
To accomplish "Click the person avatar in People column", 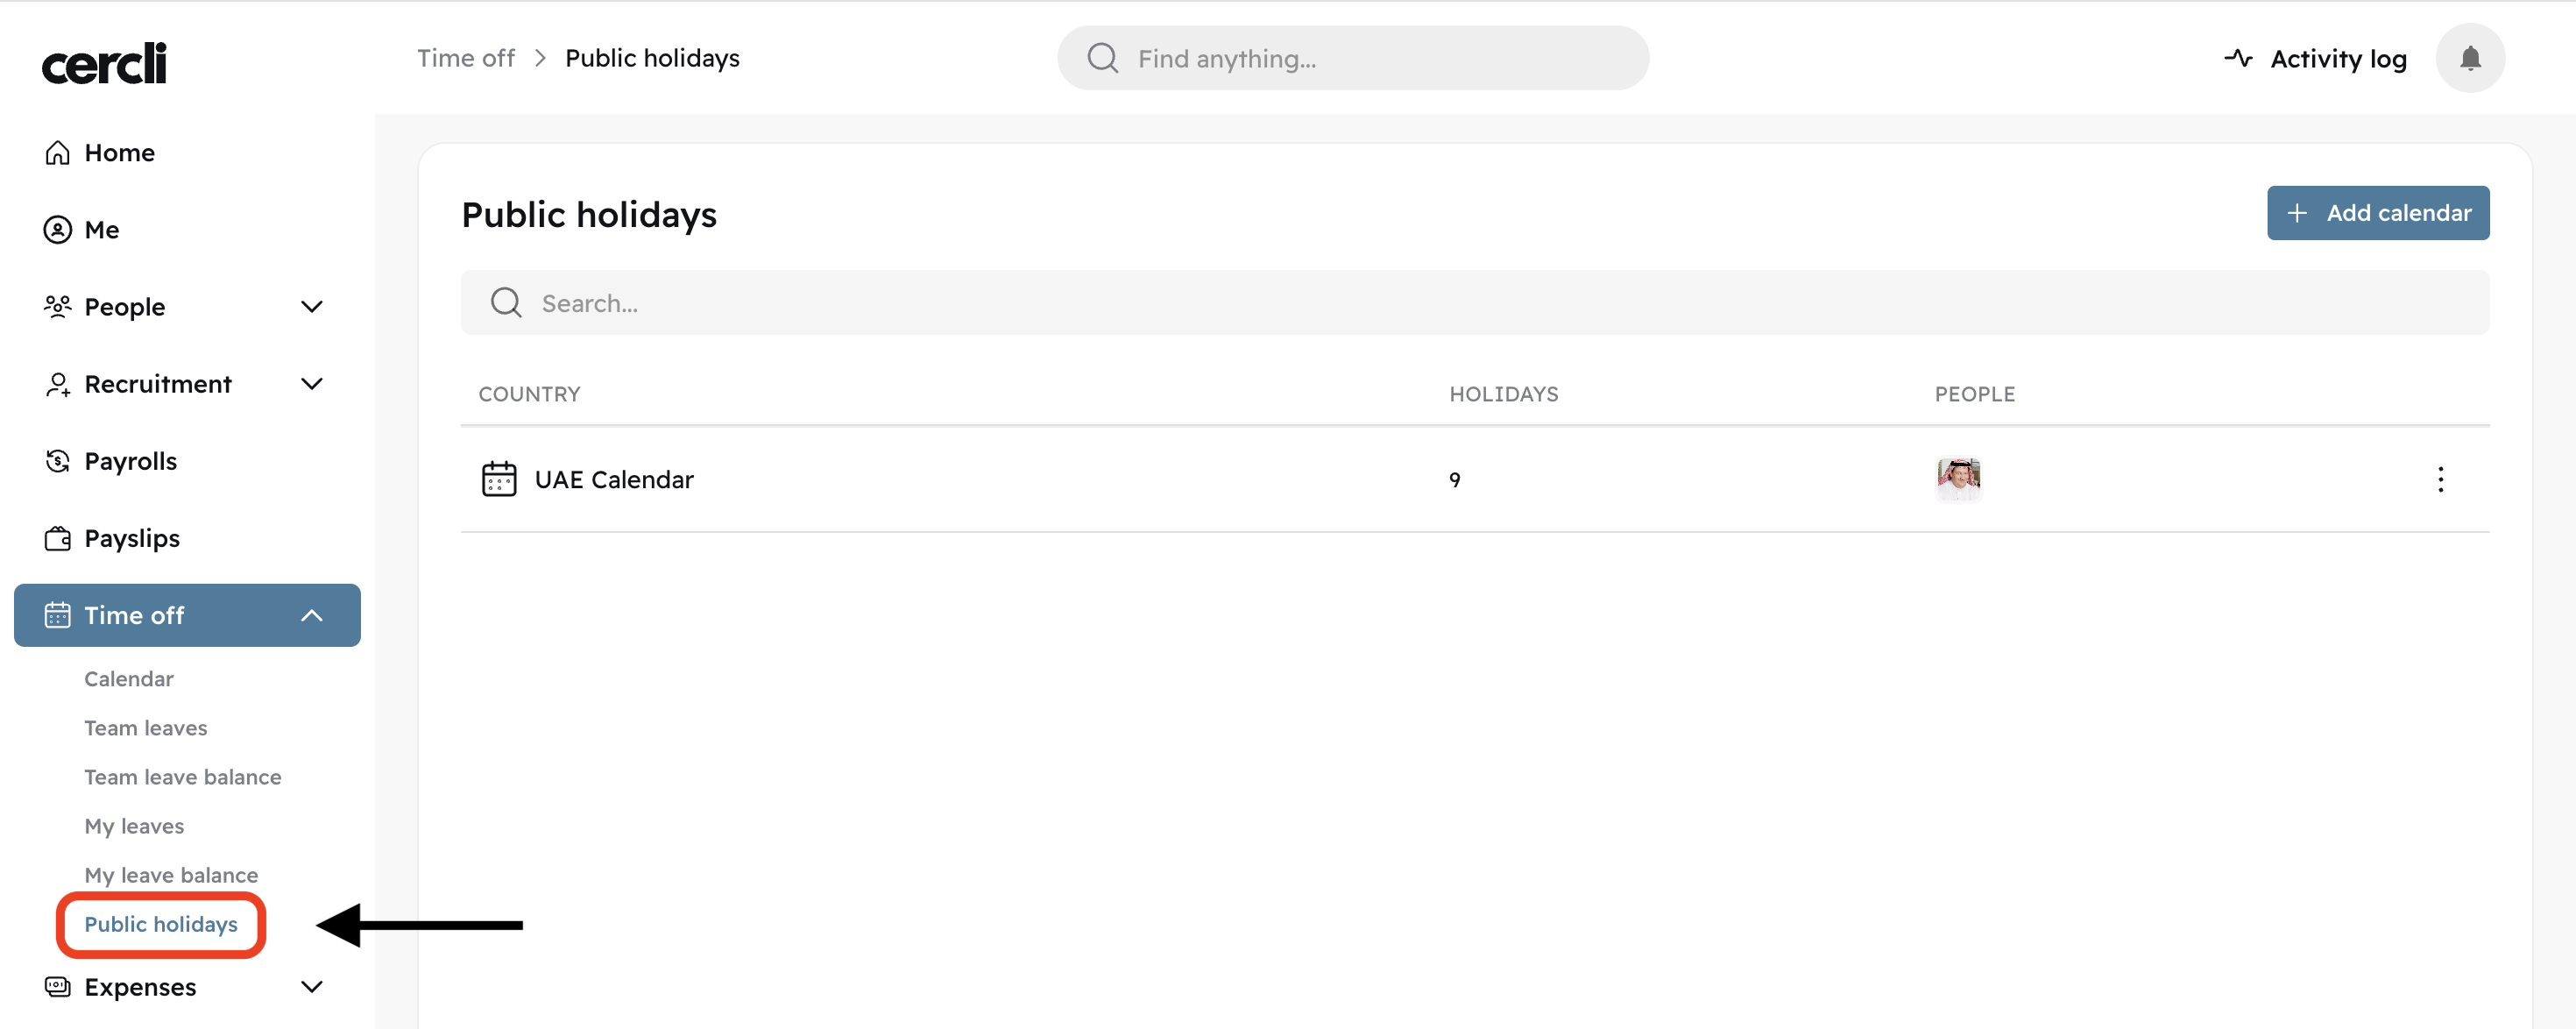I will point(1958,479).
